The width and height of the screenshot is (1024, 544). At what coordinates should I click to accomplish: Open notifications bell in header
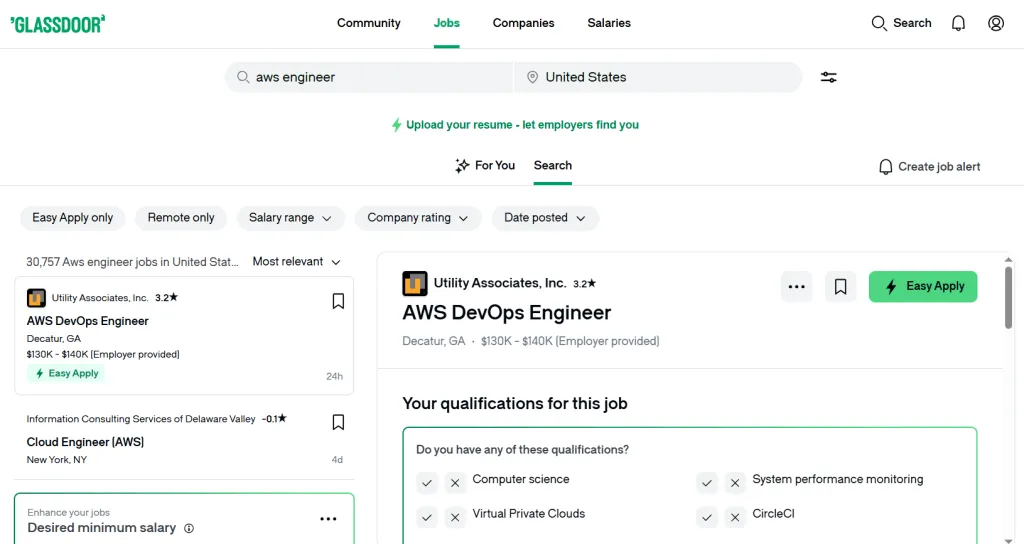[x=958, y=23]
